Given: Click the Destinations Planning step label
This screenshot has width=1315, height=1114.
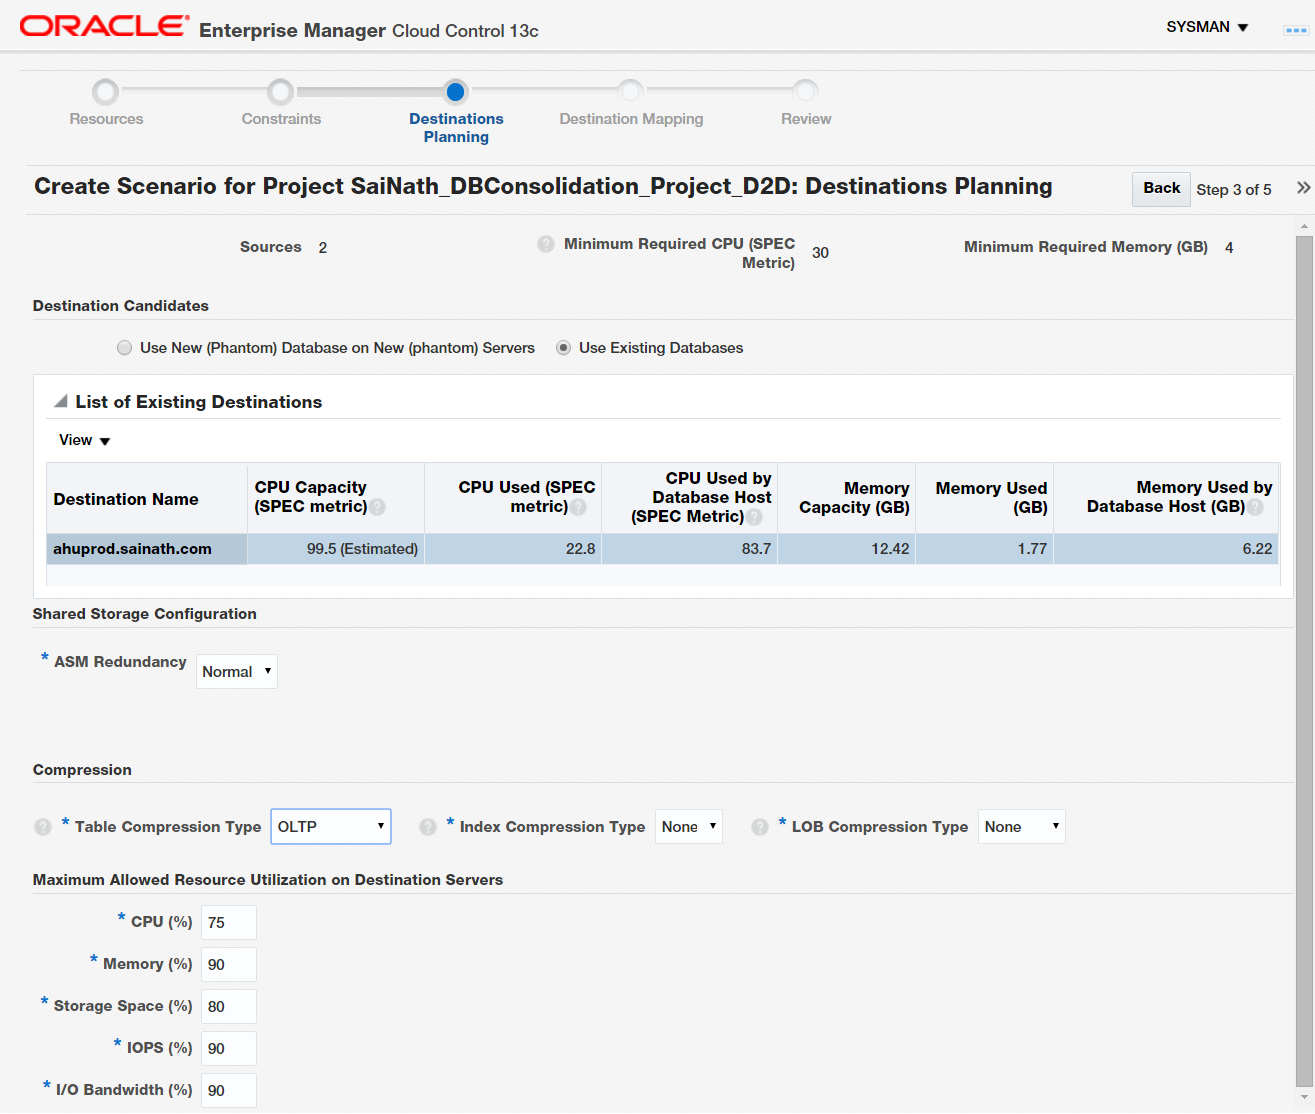Looking at the screenshot, I should (456, 128).
